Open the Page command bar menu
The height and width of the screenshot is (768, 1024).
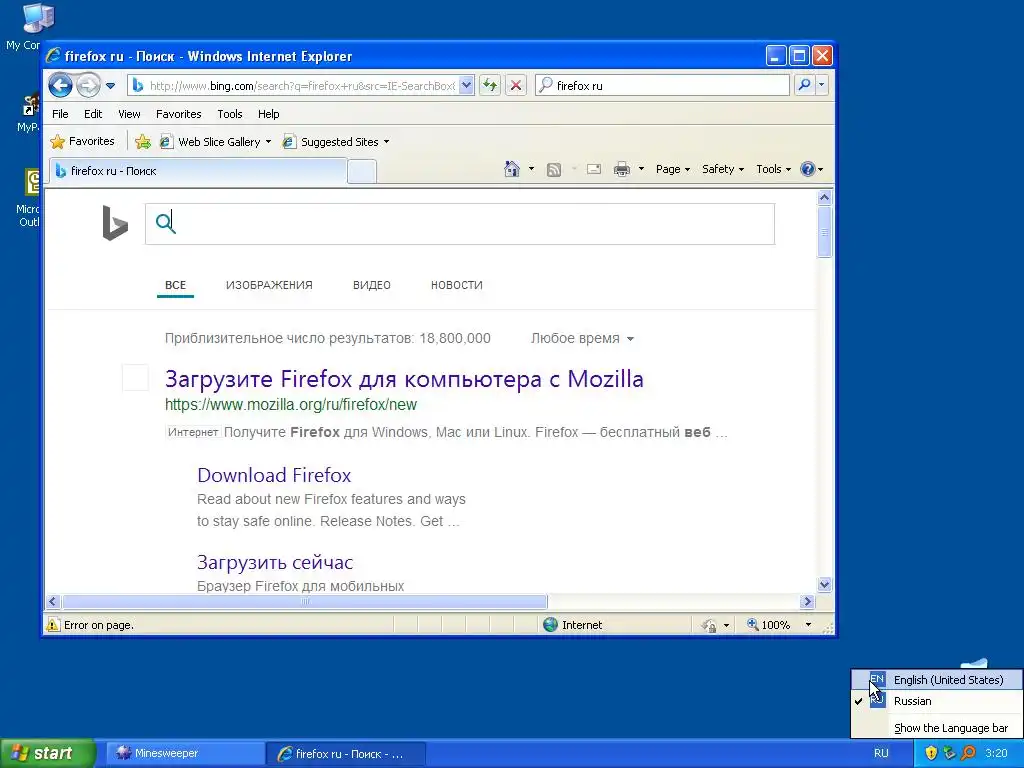point(673,169)
